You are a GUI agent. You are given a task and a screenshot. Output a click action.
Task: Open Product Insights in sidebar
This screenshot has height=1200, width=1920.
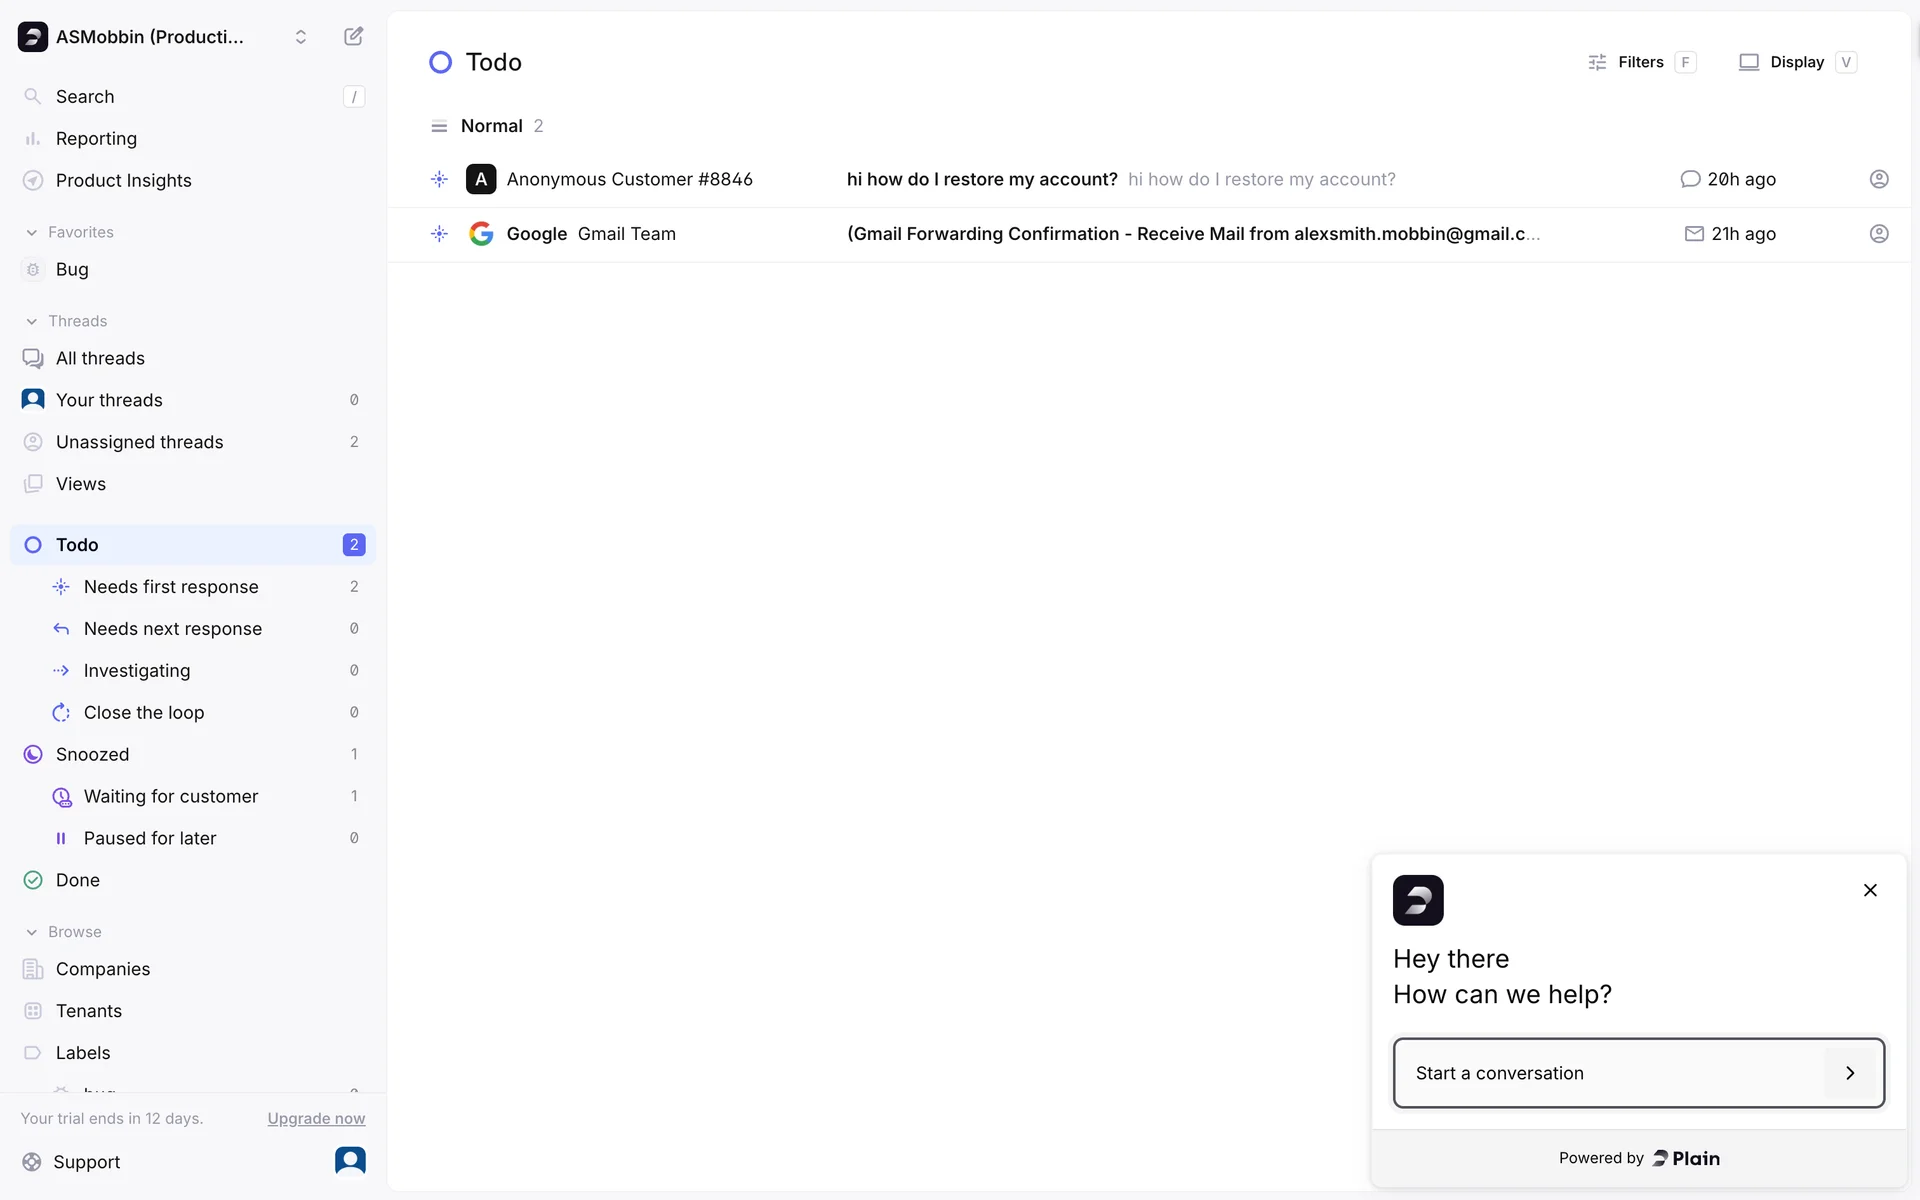123,180
